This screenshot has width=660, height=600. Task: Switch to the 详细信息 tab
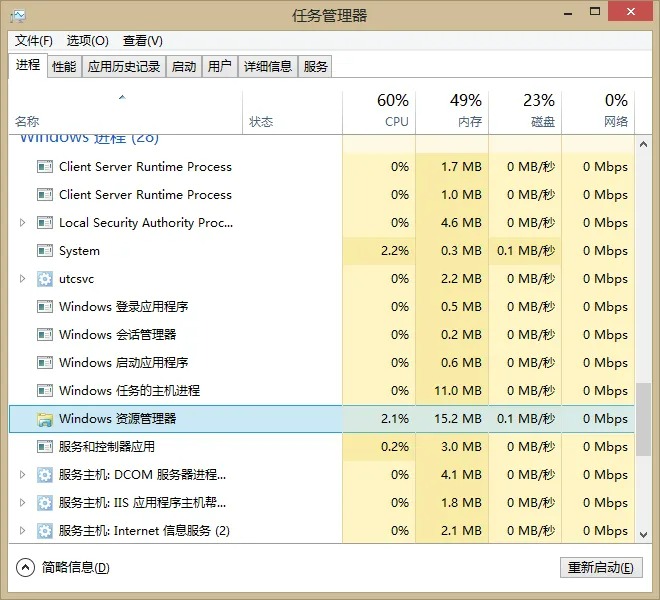(x=268, y=67)
